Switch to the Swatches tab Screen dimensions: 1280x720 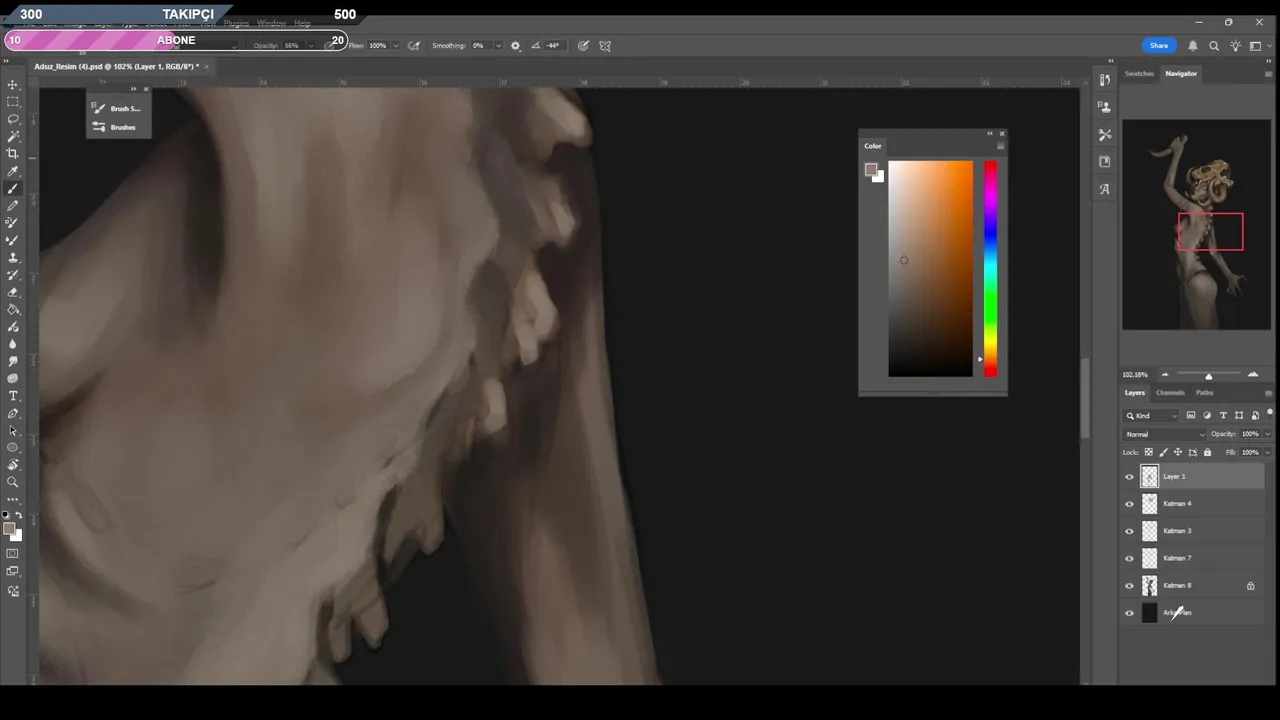1139,73
